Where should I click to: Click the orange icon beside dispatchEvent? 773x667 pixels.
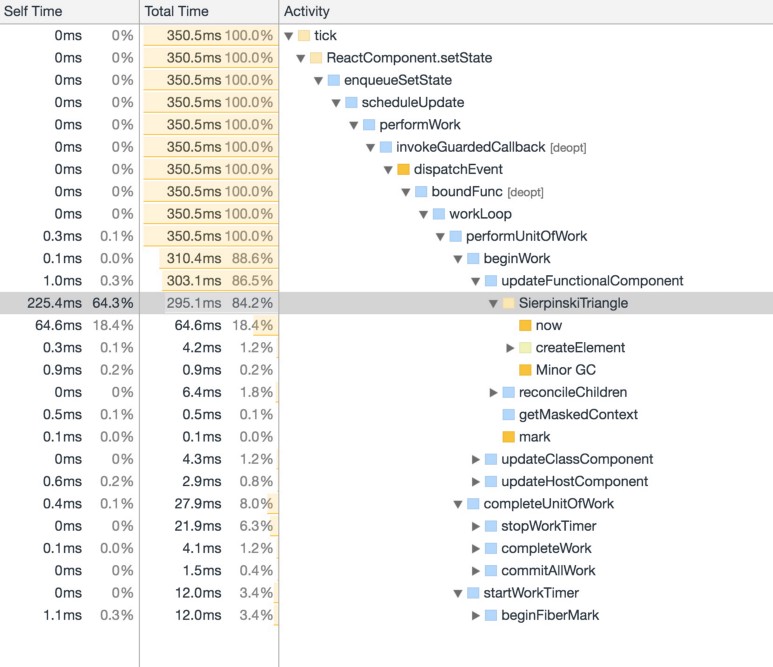coord(404,169)
